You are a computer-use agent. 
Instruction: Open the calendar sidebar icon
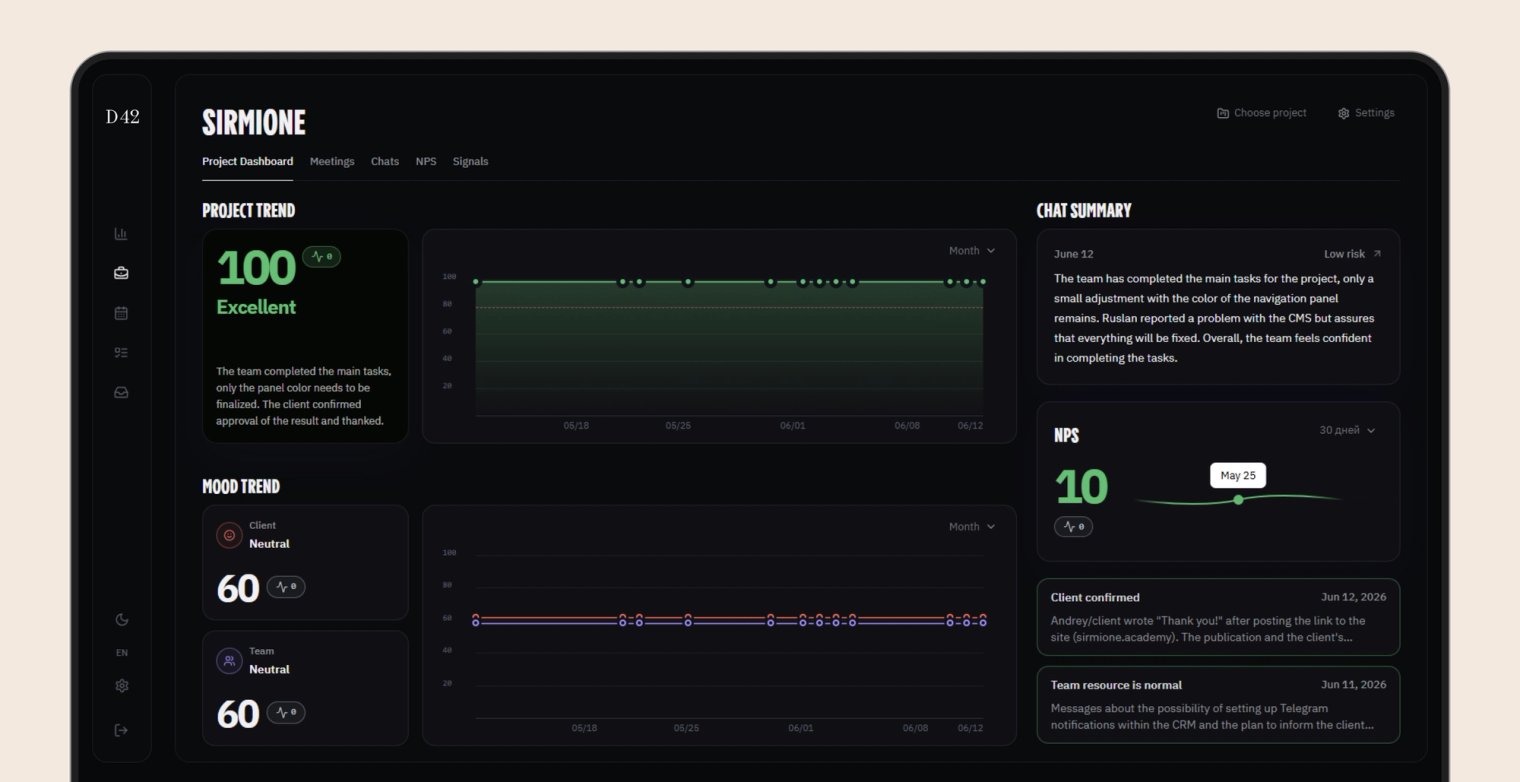point(121,313)
